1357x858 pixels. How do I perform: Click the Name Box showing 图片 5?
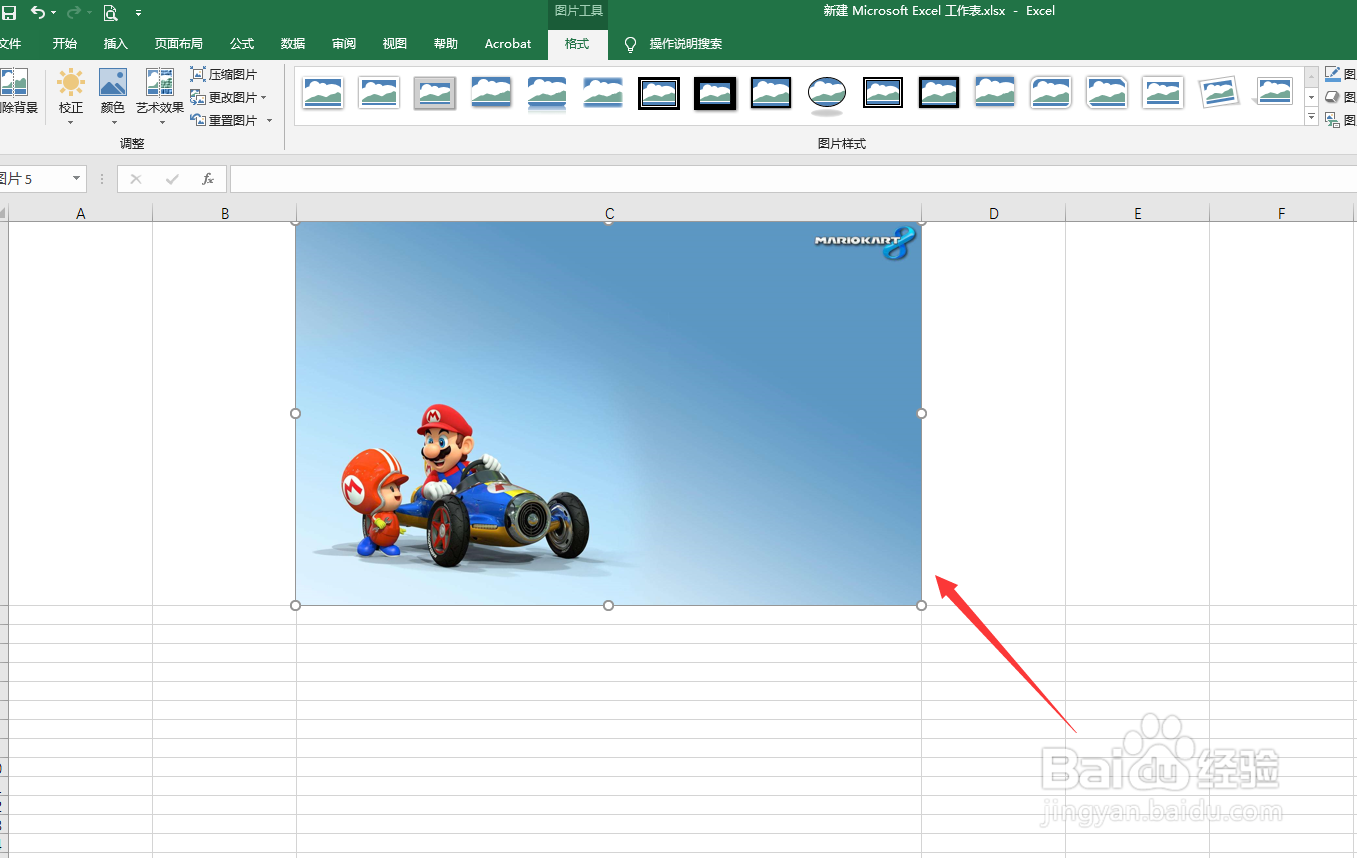(x=32, y=179)
